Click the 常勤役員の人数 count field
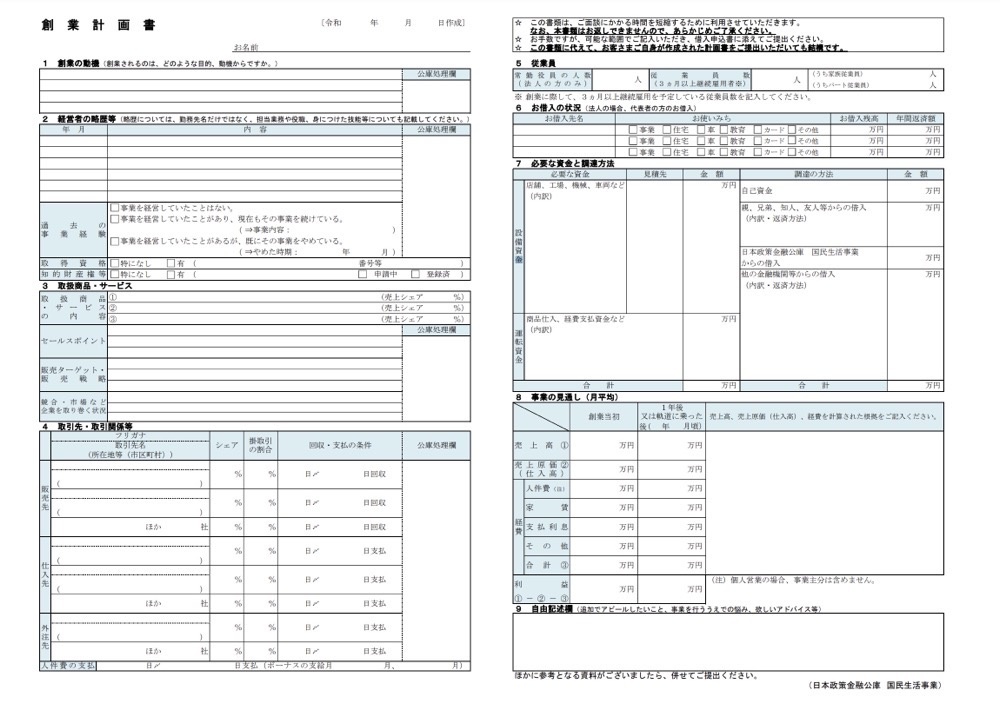Image resolution: width=1000 pixels, height=704 pixels. [620, 80]
